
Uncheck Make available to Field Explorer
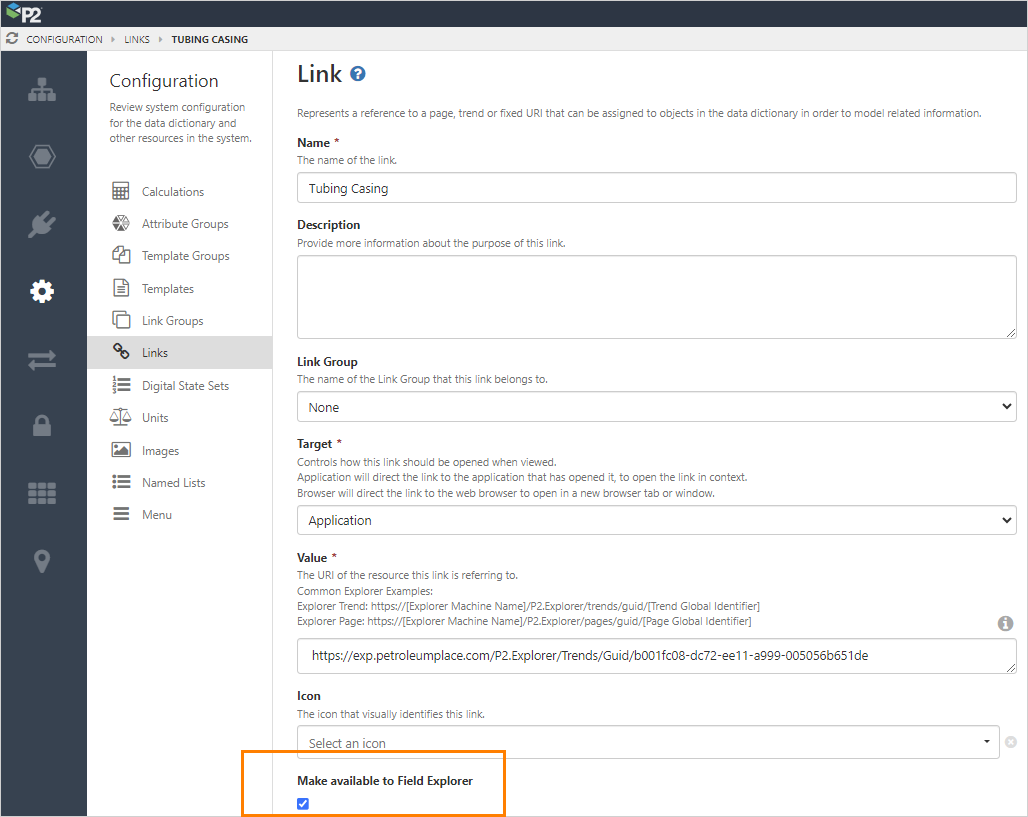pyautogui.click(x=303, y=804)
